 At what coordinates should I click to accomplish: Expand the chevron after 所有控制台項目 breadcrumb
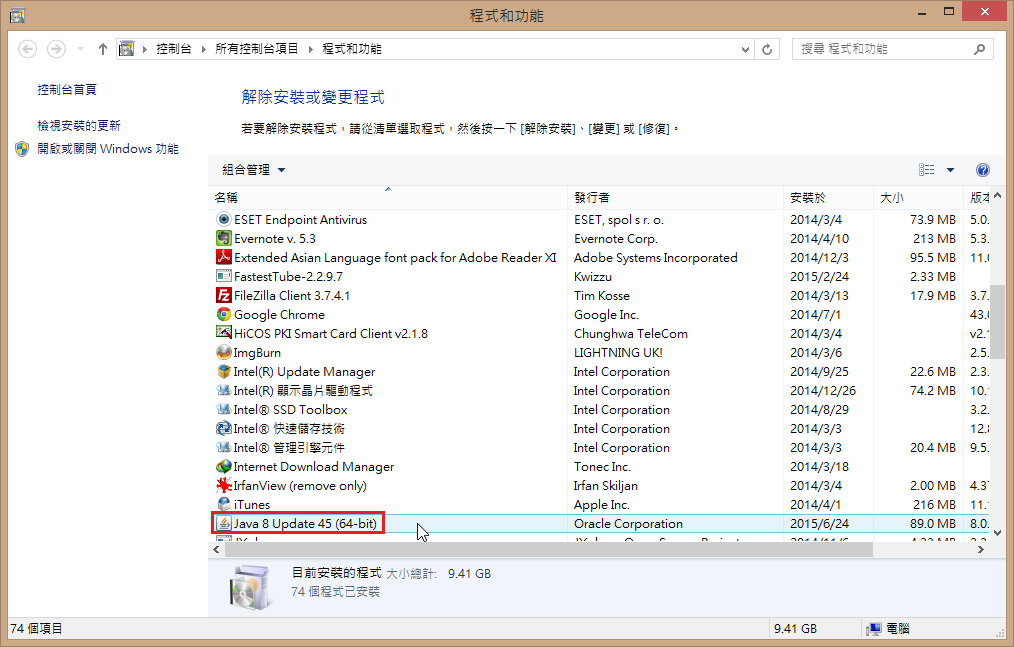point(310,49)
